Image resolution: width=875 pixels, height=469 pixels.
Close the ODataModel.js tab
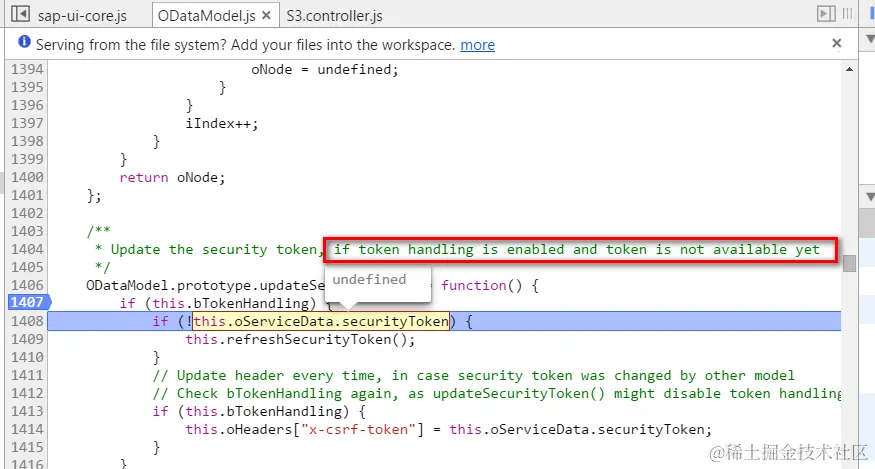tap(266, 15)
